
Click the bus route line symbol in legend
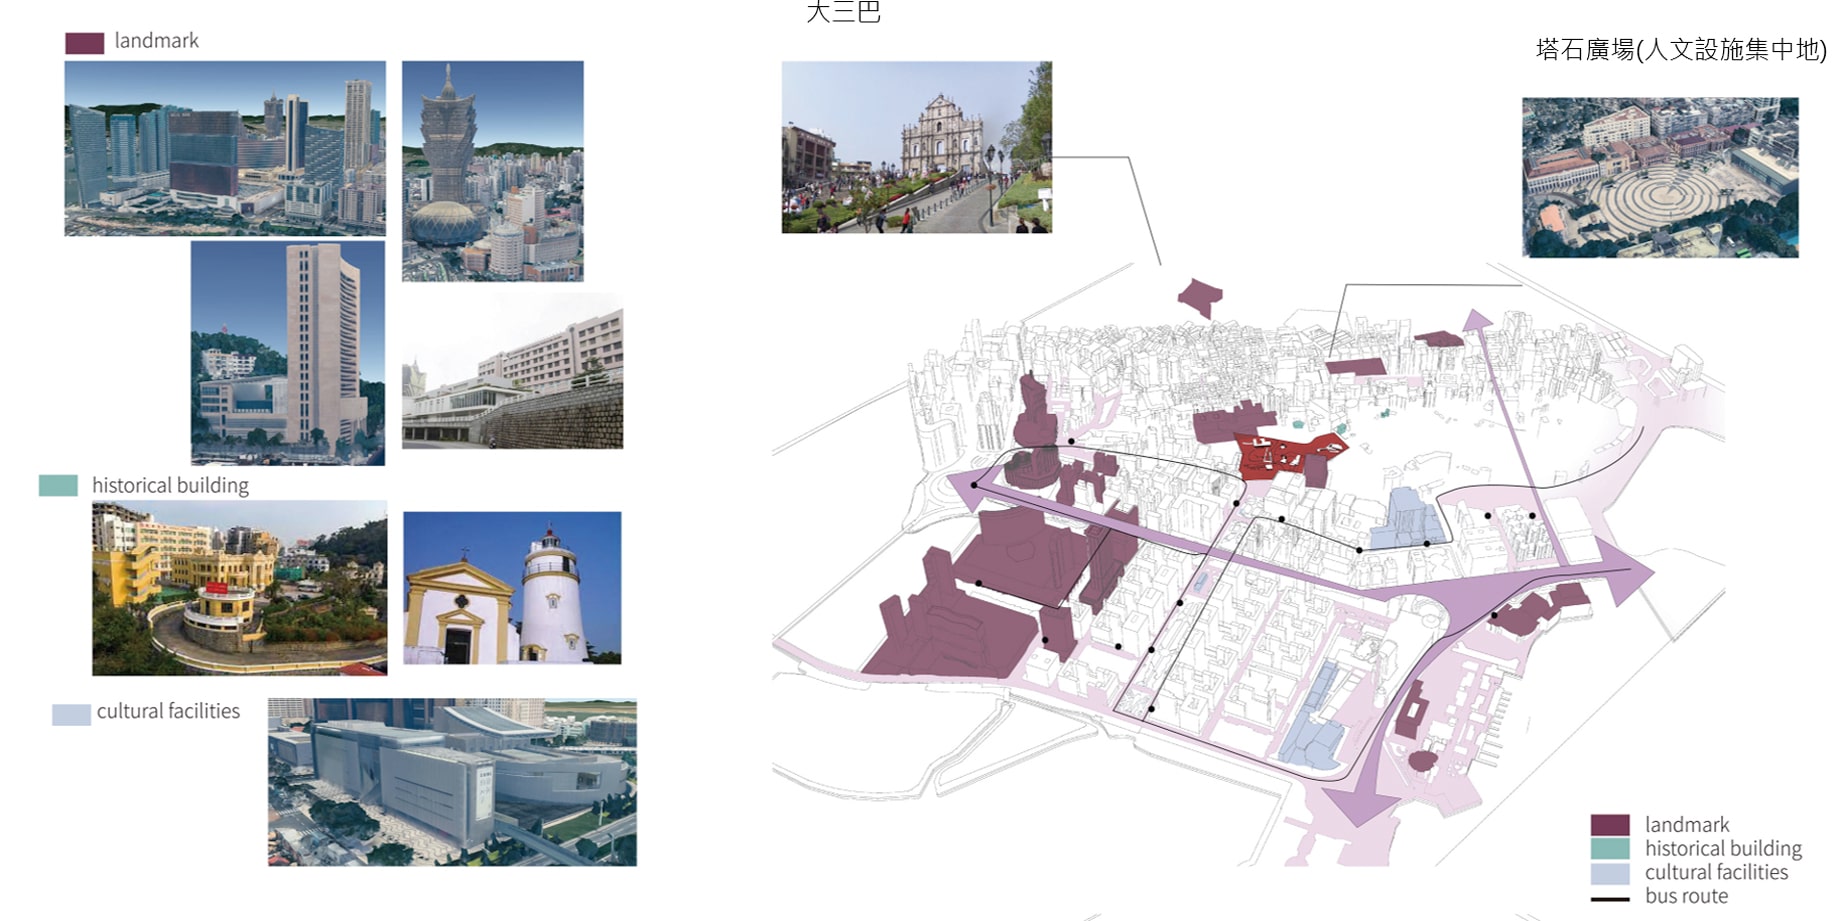coord(1610,899)
